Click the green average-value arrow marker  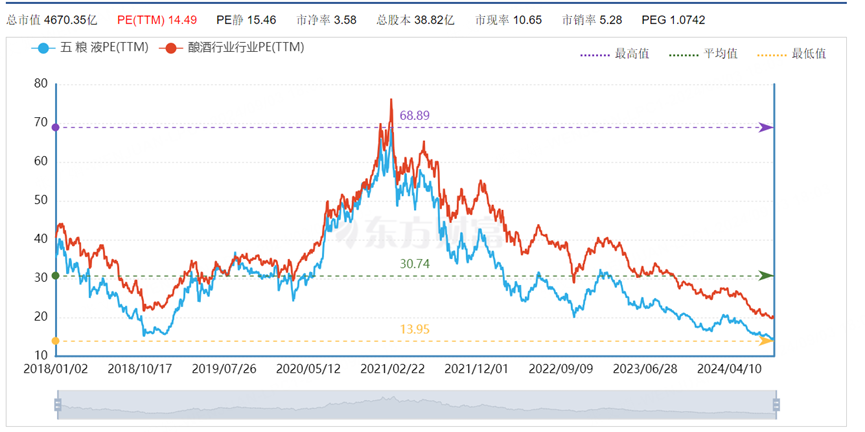(766, 276)
